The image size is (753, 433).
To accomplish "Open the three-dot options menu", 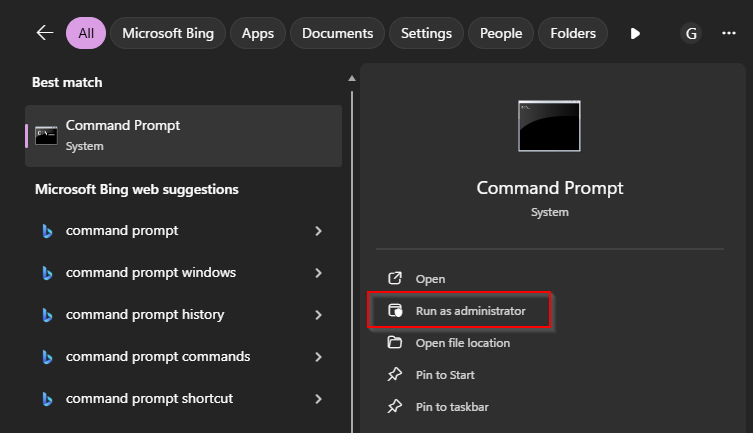I will 729,33.
